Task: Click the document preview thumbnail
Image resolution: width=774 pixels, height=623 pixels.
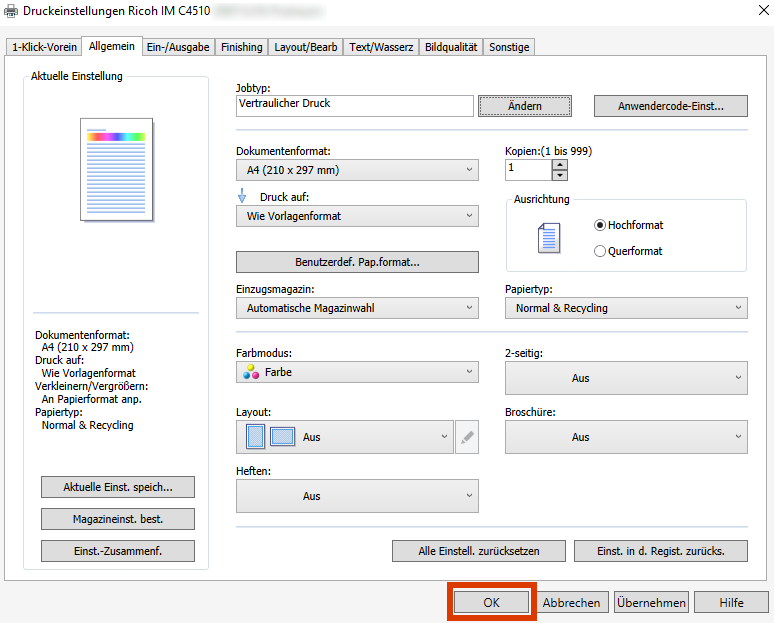Action: [116, 169]
